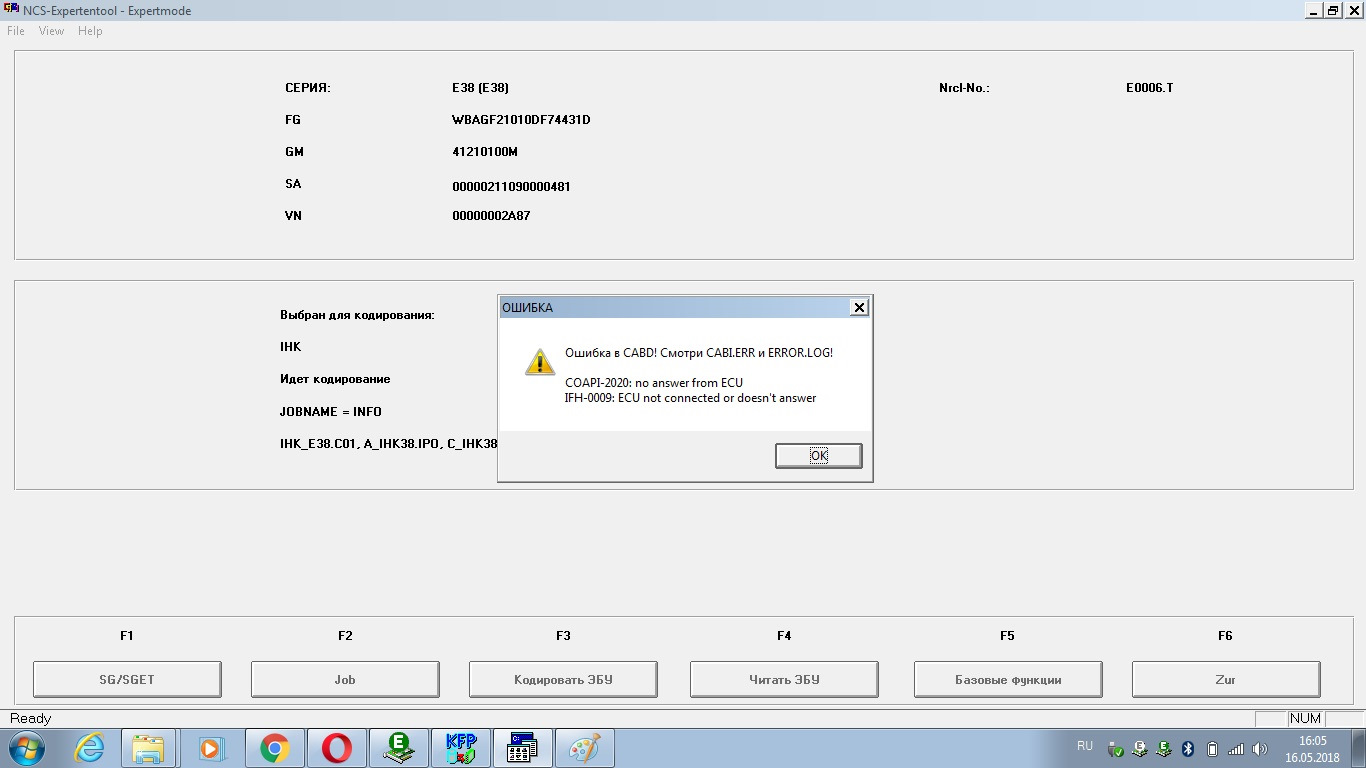This screenshot has height=768, width=1366.
Task: Click the GM value 41210100M
Action: (x=485, y=152)
